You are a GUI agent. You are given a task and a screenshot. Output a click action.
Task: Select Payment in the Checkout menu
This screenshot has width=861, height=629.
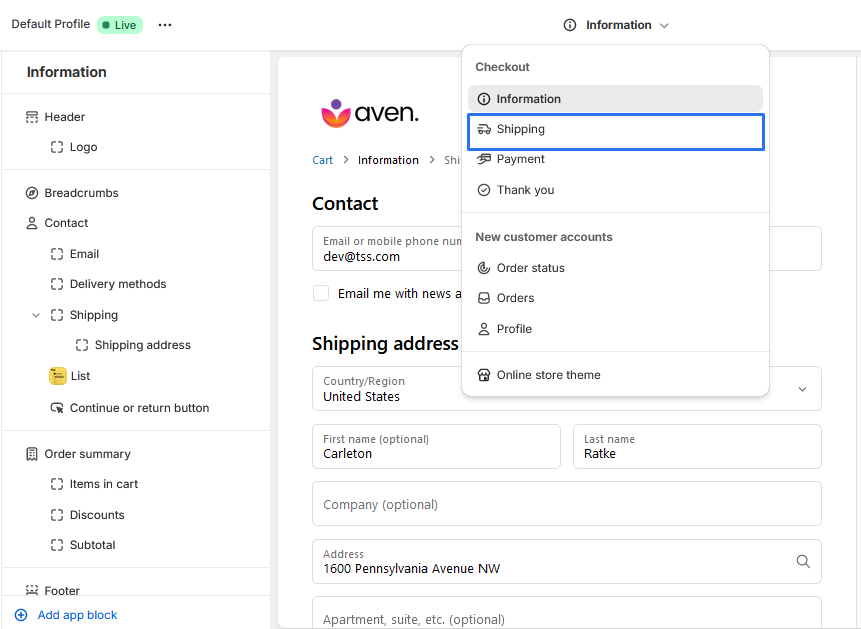tap(520, 159)
